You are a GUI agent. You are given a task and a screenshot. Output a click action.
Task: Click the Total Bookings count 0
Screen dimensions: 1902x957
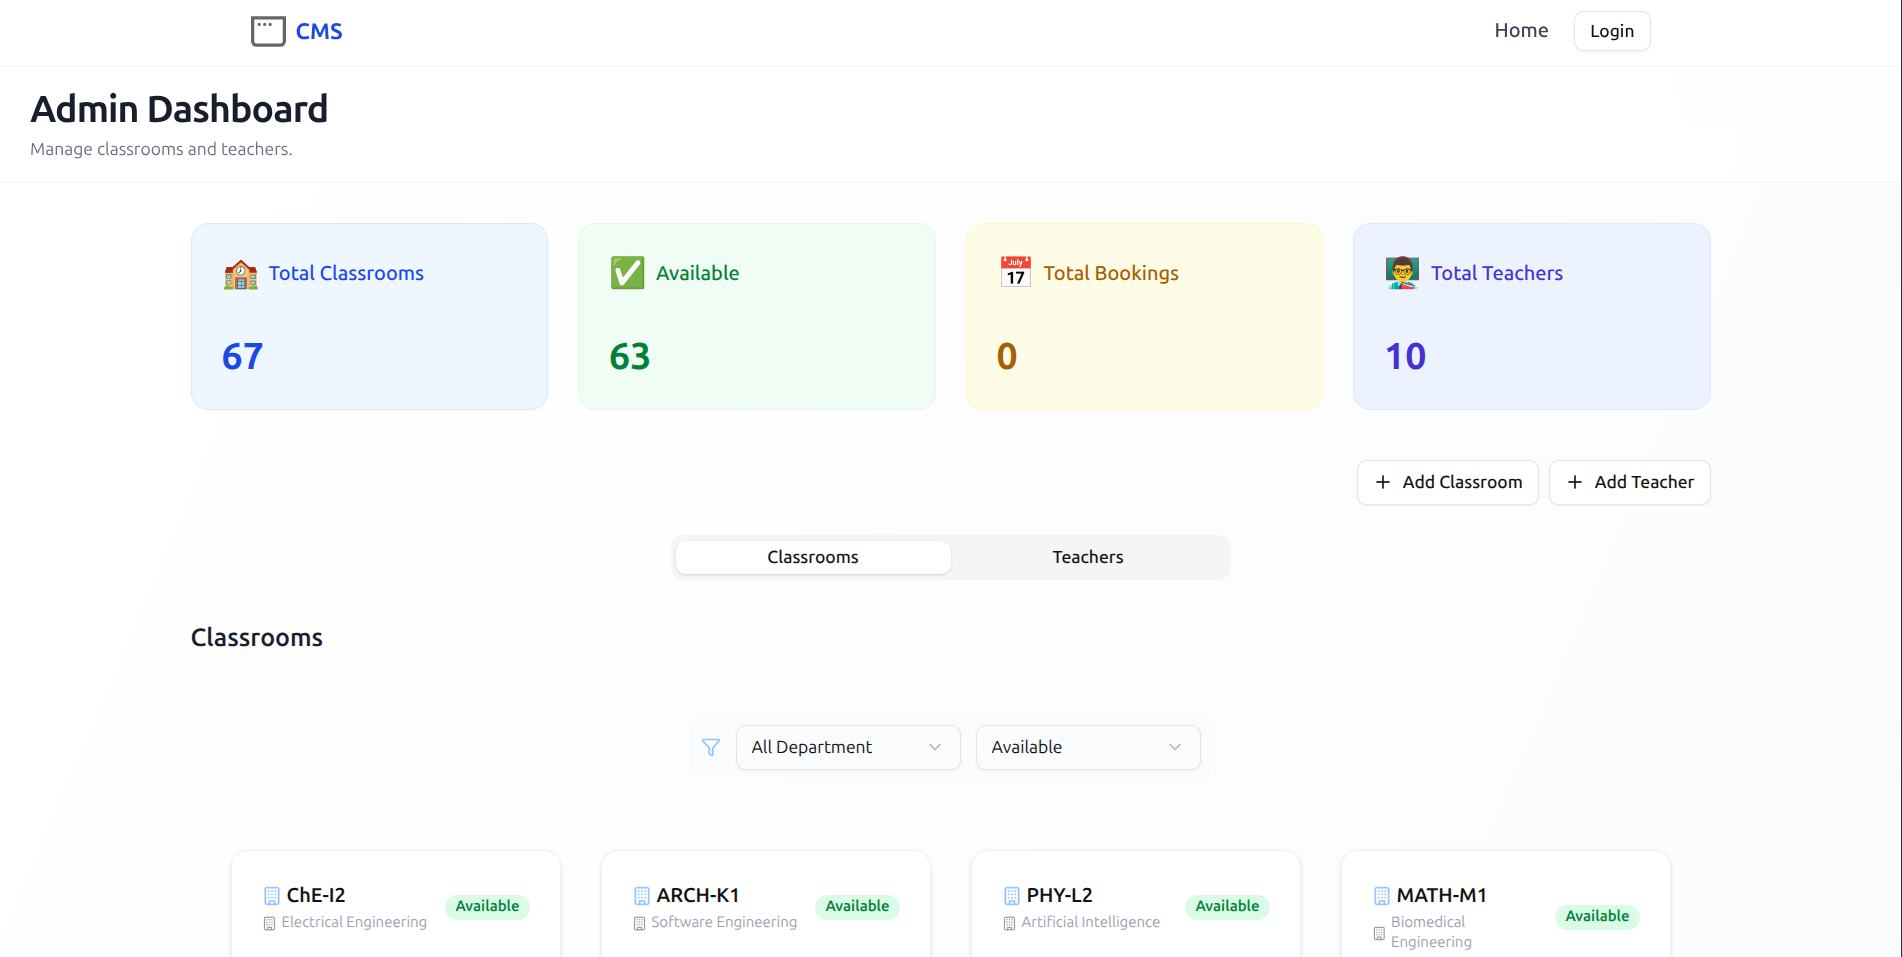pyautogui.click(x=1007, y=356)
